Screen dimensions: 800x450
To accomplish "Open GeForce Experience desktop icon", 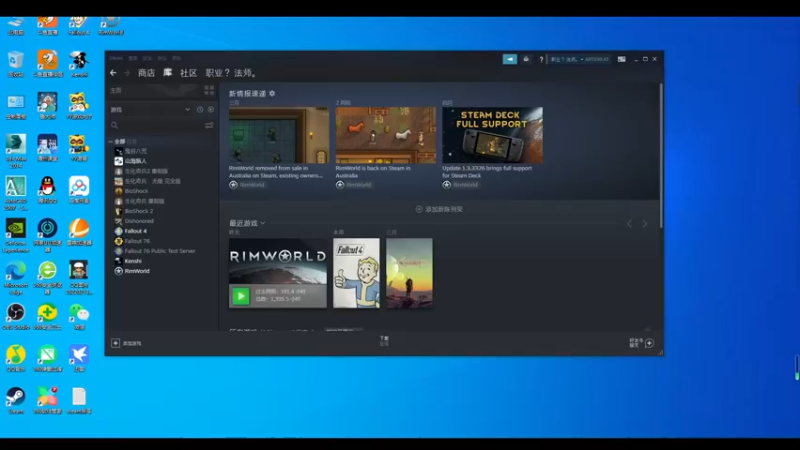I will pos(16,236).
